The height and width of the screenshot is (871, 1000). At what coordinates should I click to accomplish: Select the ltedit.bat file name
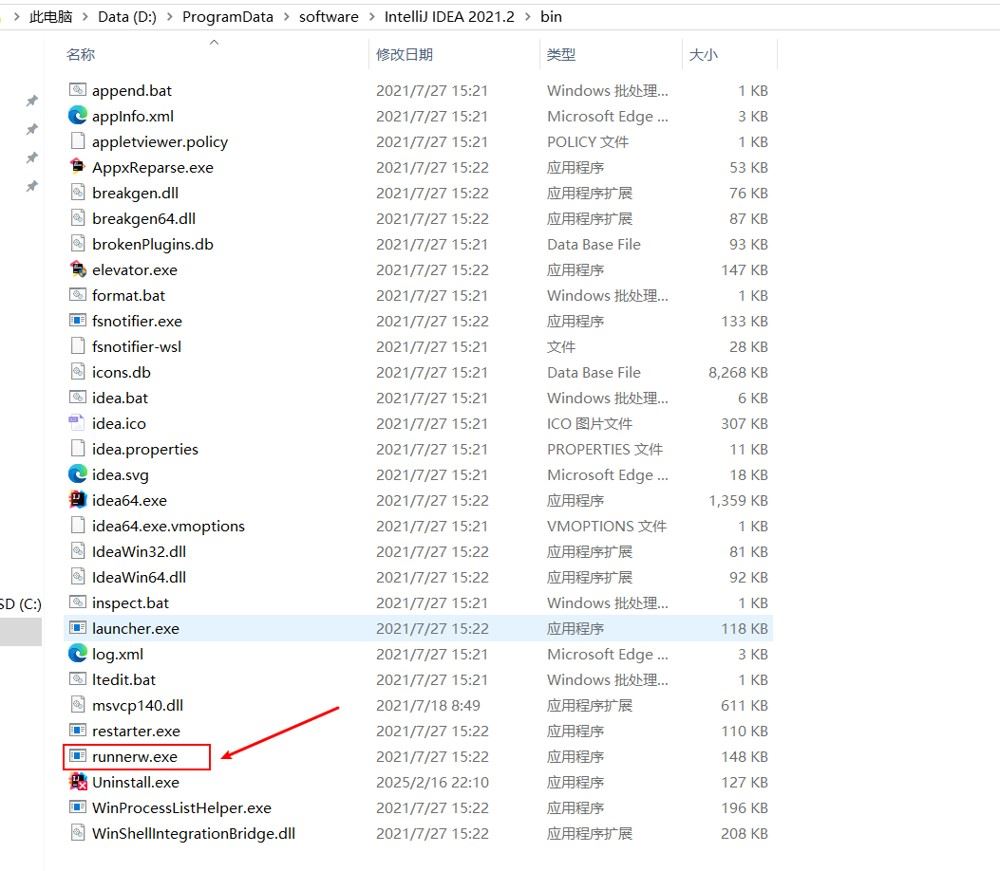(124, 679)
